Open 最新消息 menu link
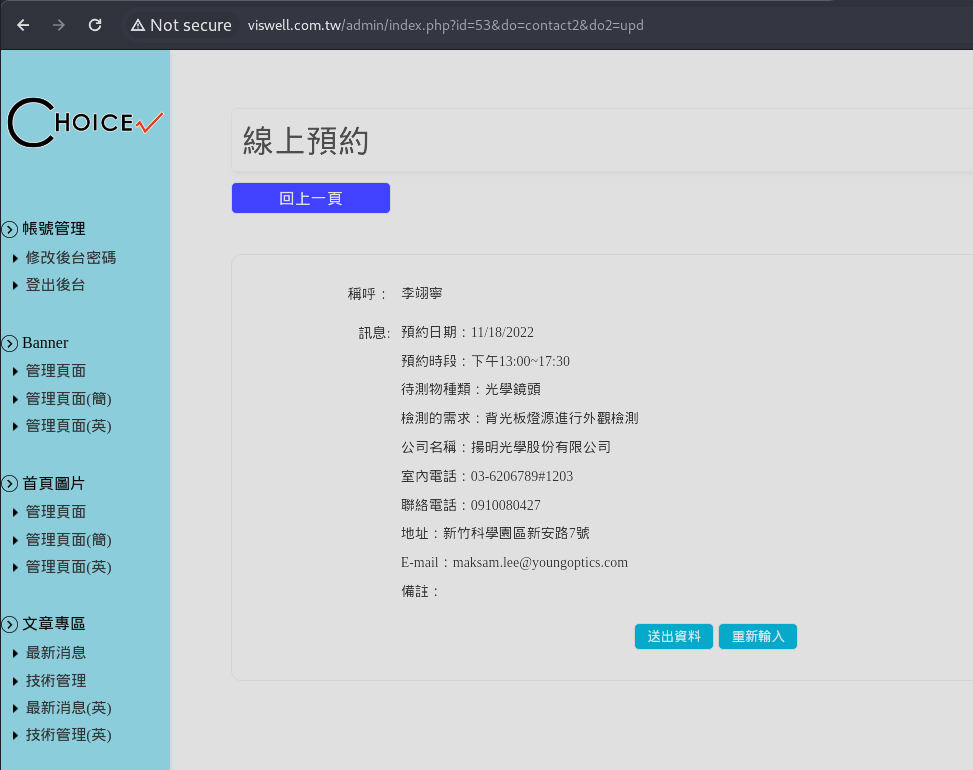The height and width of the screenshot is (770, 973). coord(55,653)
